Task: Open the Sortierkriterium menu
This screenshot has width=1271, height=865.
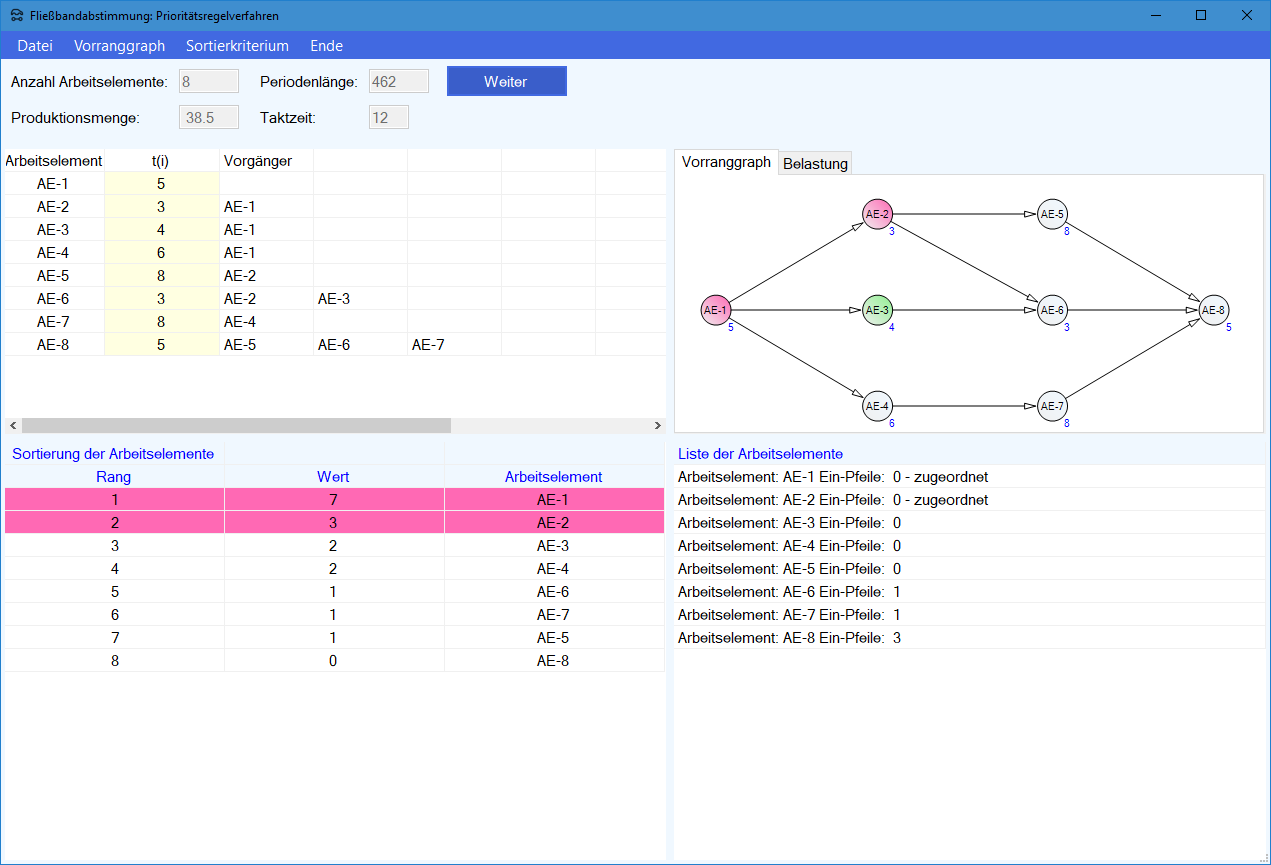Action: (237, 46)
